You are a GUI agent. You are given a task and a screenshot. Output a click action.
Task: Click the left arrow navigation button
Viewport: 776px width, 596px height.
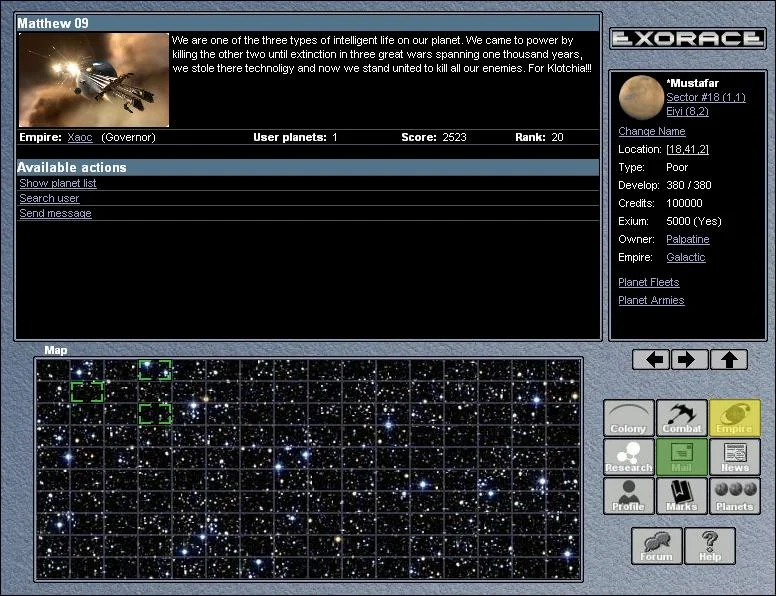[x=651, y=360]
